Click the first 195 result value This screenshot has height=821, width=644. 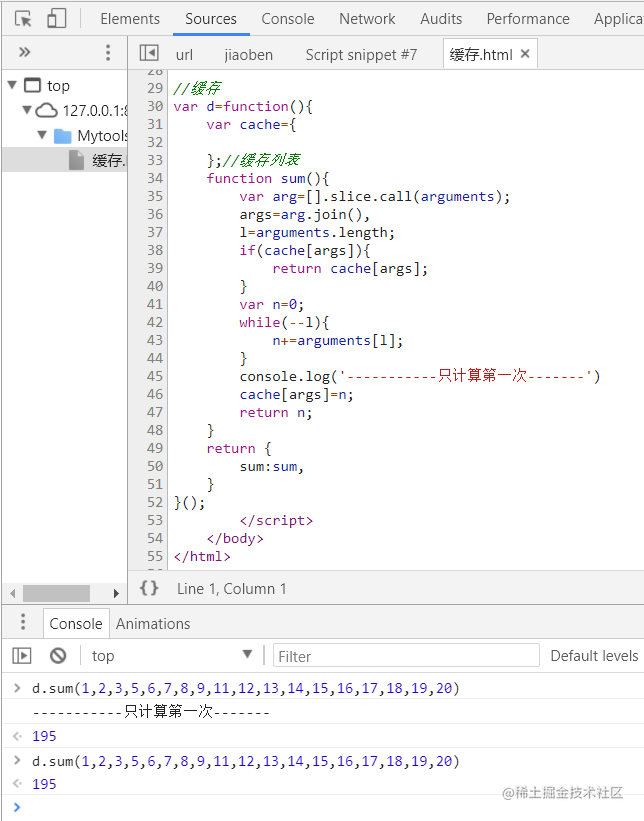point(44,736)
